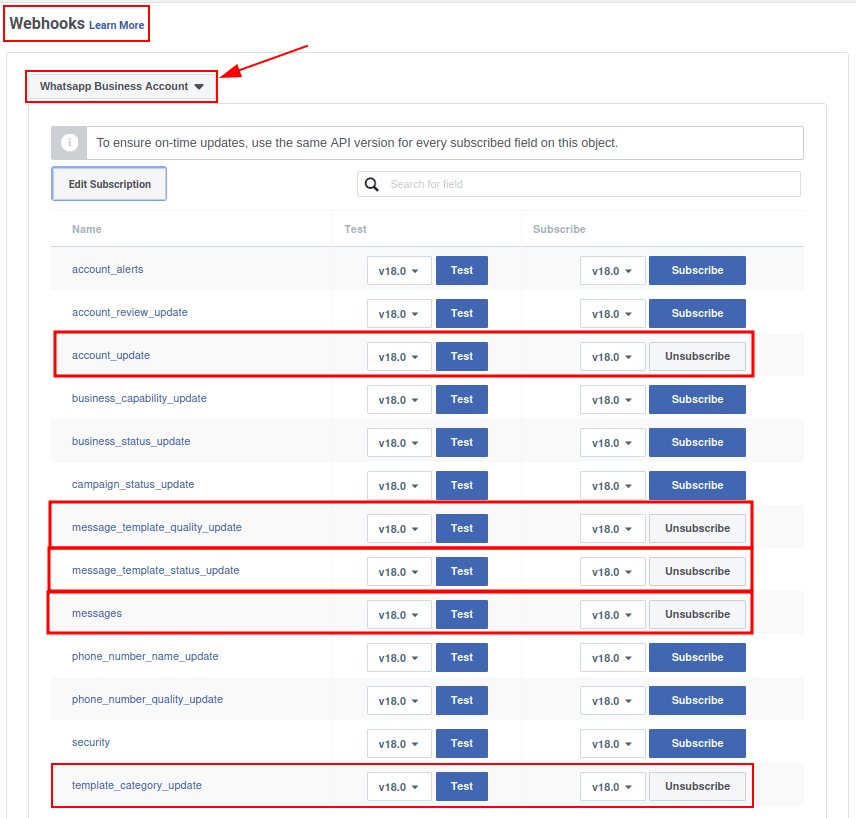Test the template_category_update field
This screenshot has height=818, width=856.
[x=461, y=786]
